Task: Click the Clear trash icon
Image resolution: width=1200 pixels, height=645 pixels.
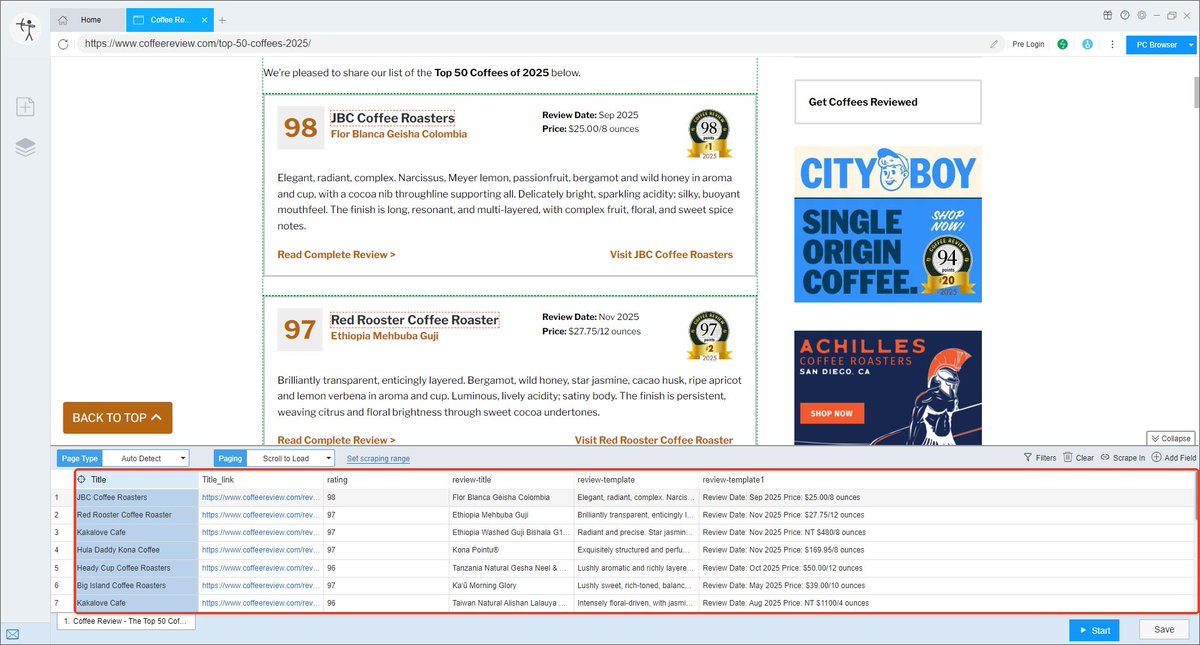Action: (x=1067, y=457)
